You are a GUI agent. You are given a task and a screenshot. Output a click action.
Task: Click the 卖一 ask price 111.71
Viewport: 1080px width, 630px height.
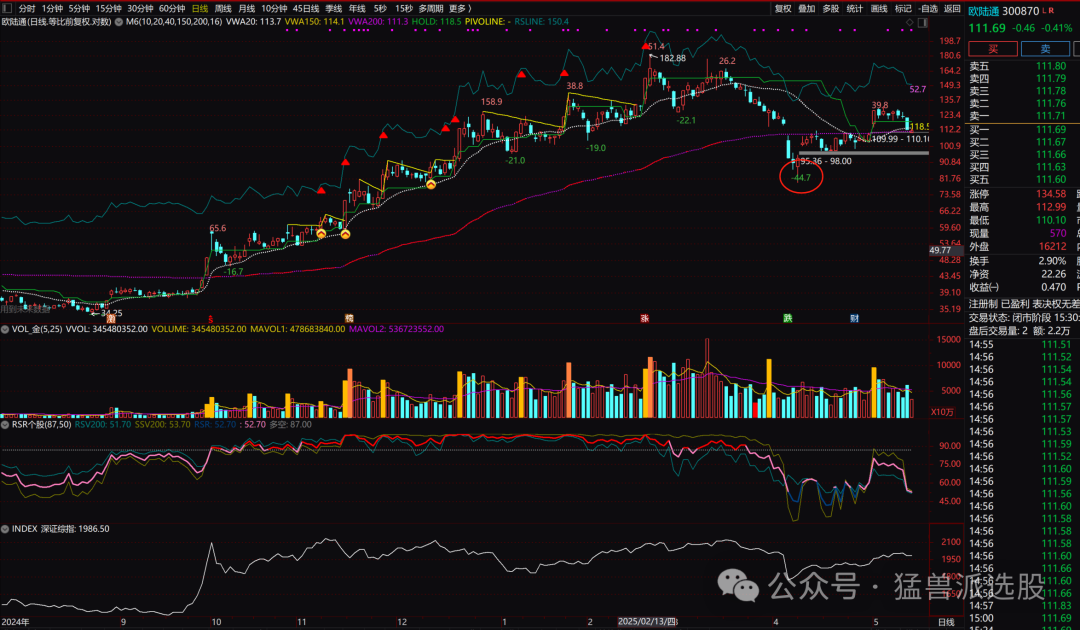point(1051,116)
